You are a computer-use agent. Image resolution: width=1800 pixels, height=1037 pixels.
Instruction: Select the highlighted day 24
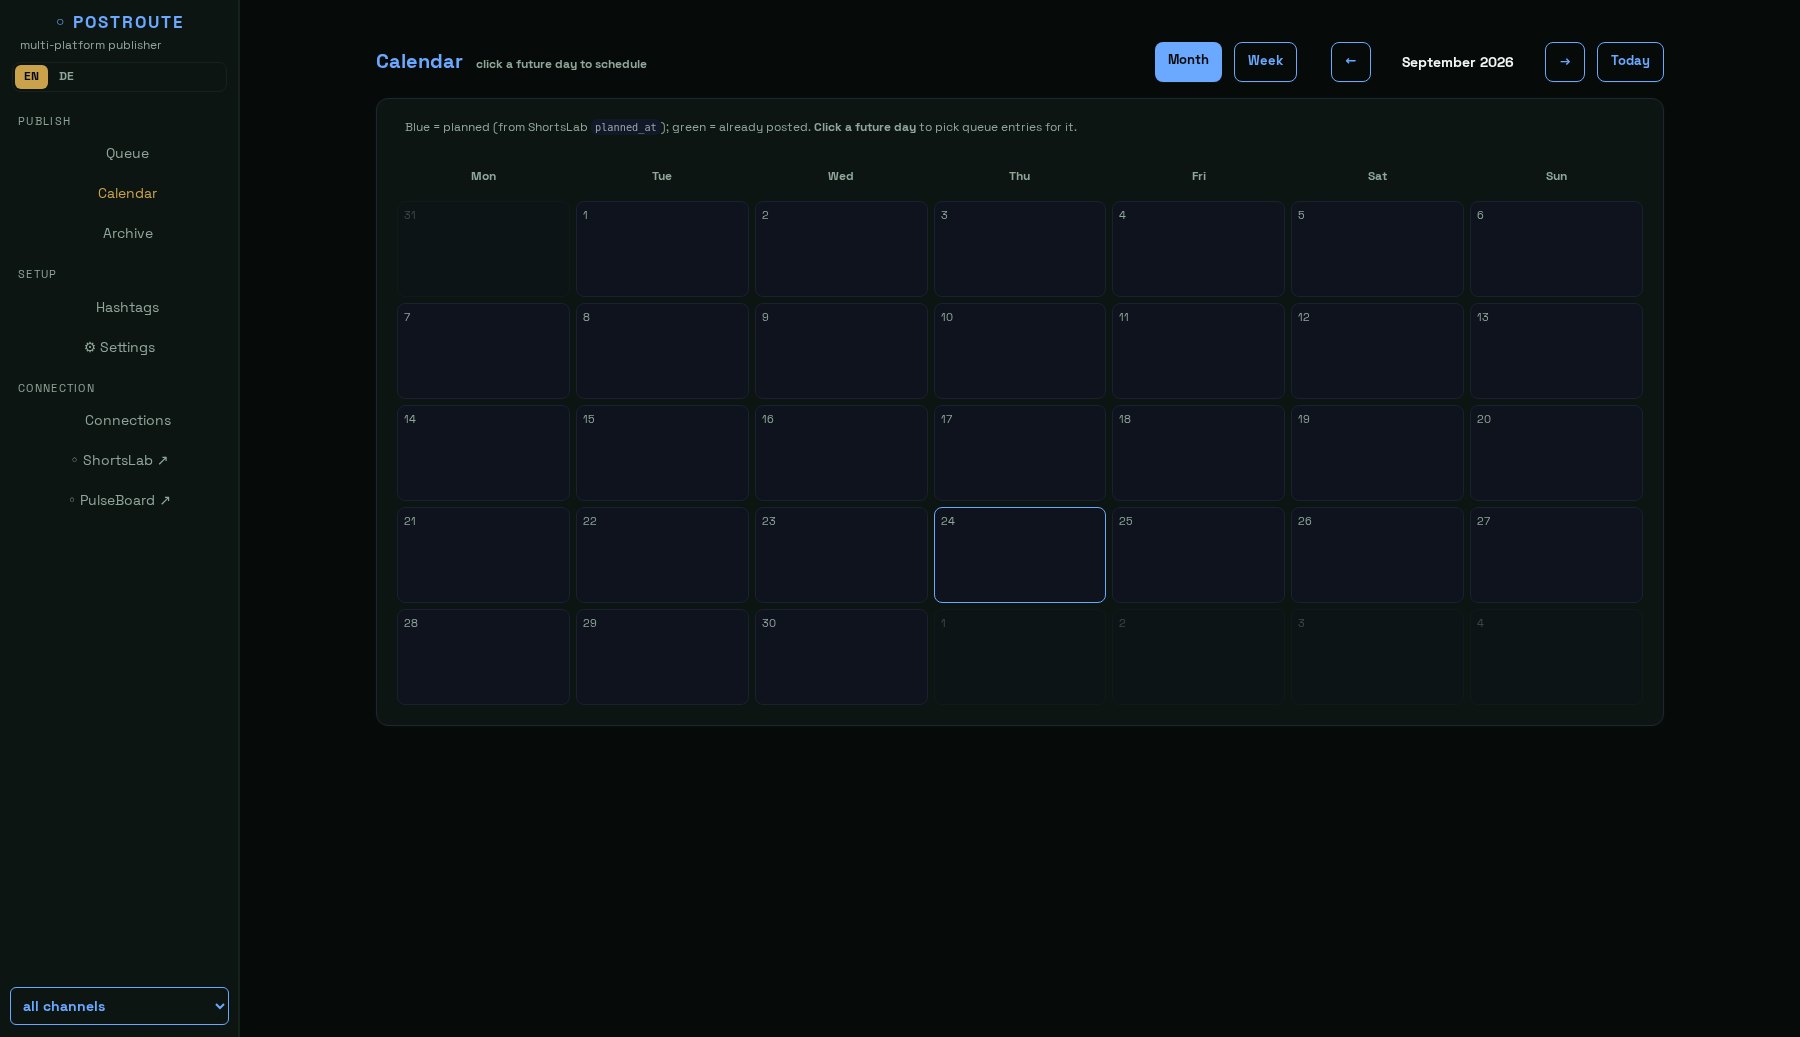[1019, 555]
